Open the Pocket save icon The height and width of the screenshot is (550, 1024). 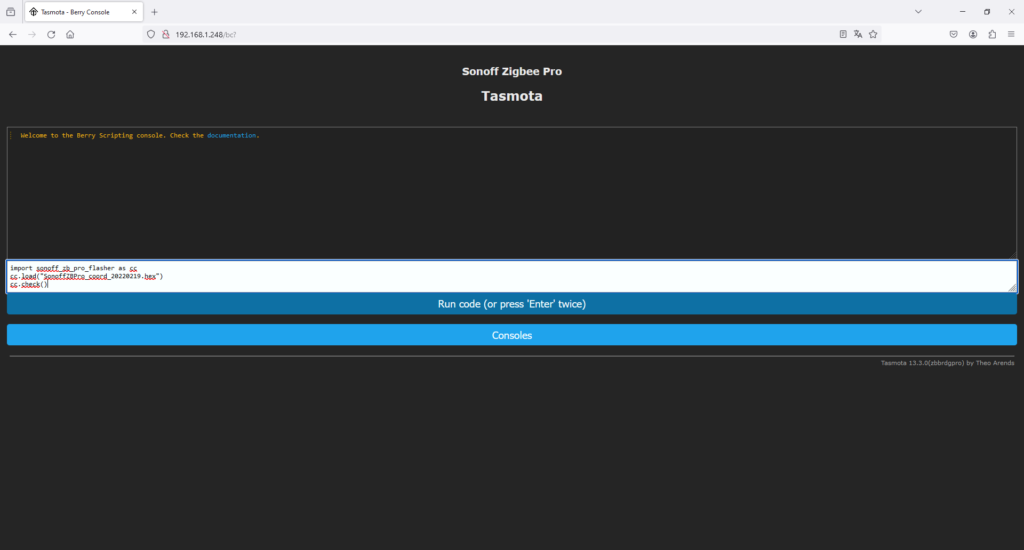[953, 35]
